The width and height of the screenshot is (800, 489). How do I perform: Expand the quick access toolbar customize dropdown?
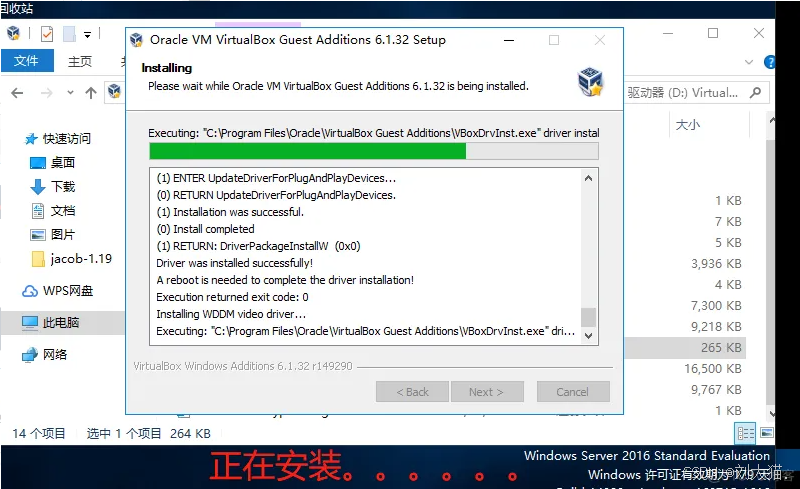88,35
